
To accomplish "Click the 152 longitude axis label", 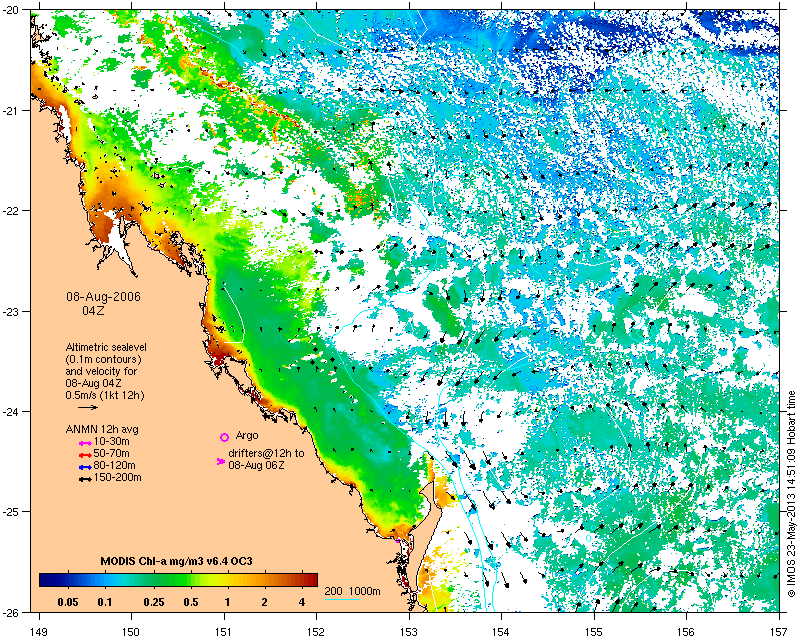I will click(x=316, y=632).
